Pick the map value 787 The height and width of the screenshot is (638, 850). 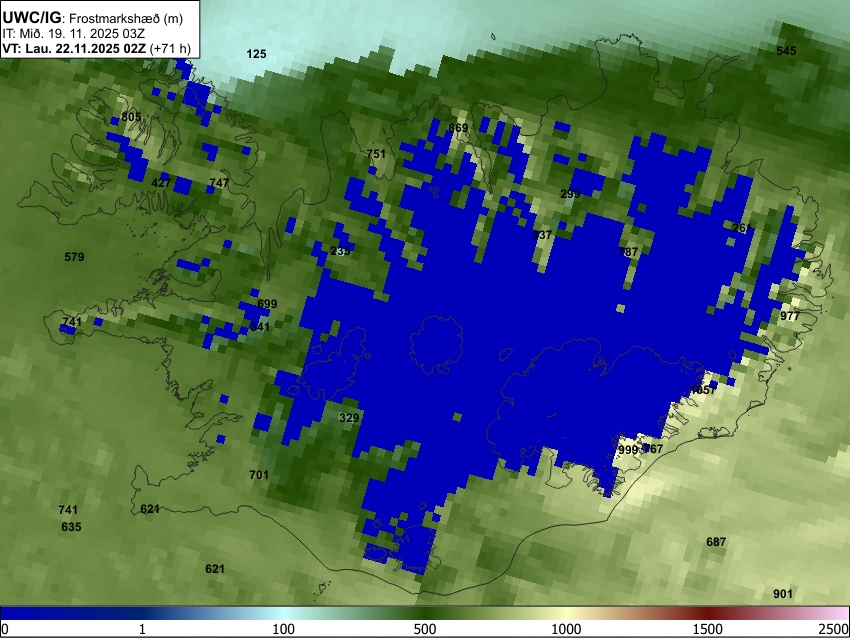628,252
